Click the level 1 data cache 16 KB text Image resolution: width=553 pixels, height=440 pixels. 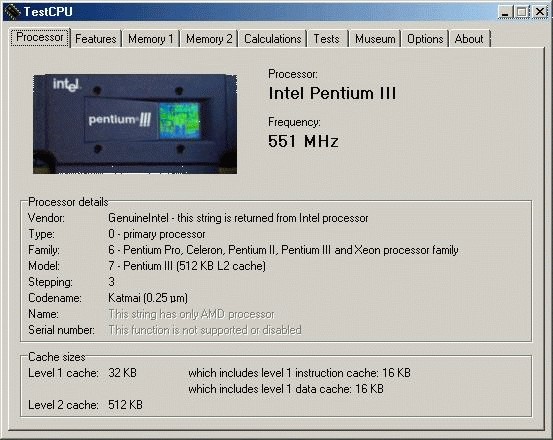pos(286,389)
